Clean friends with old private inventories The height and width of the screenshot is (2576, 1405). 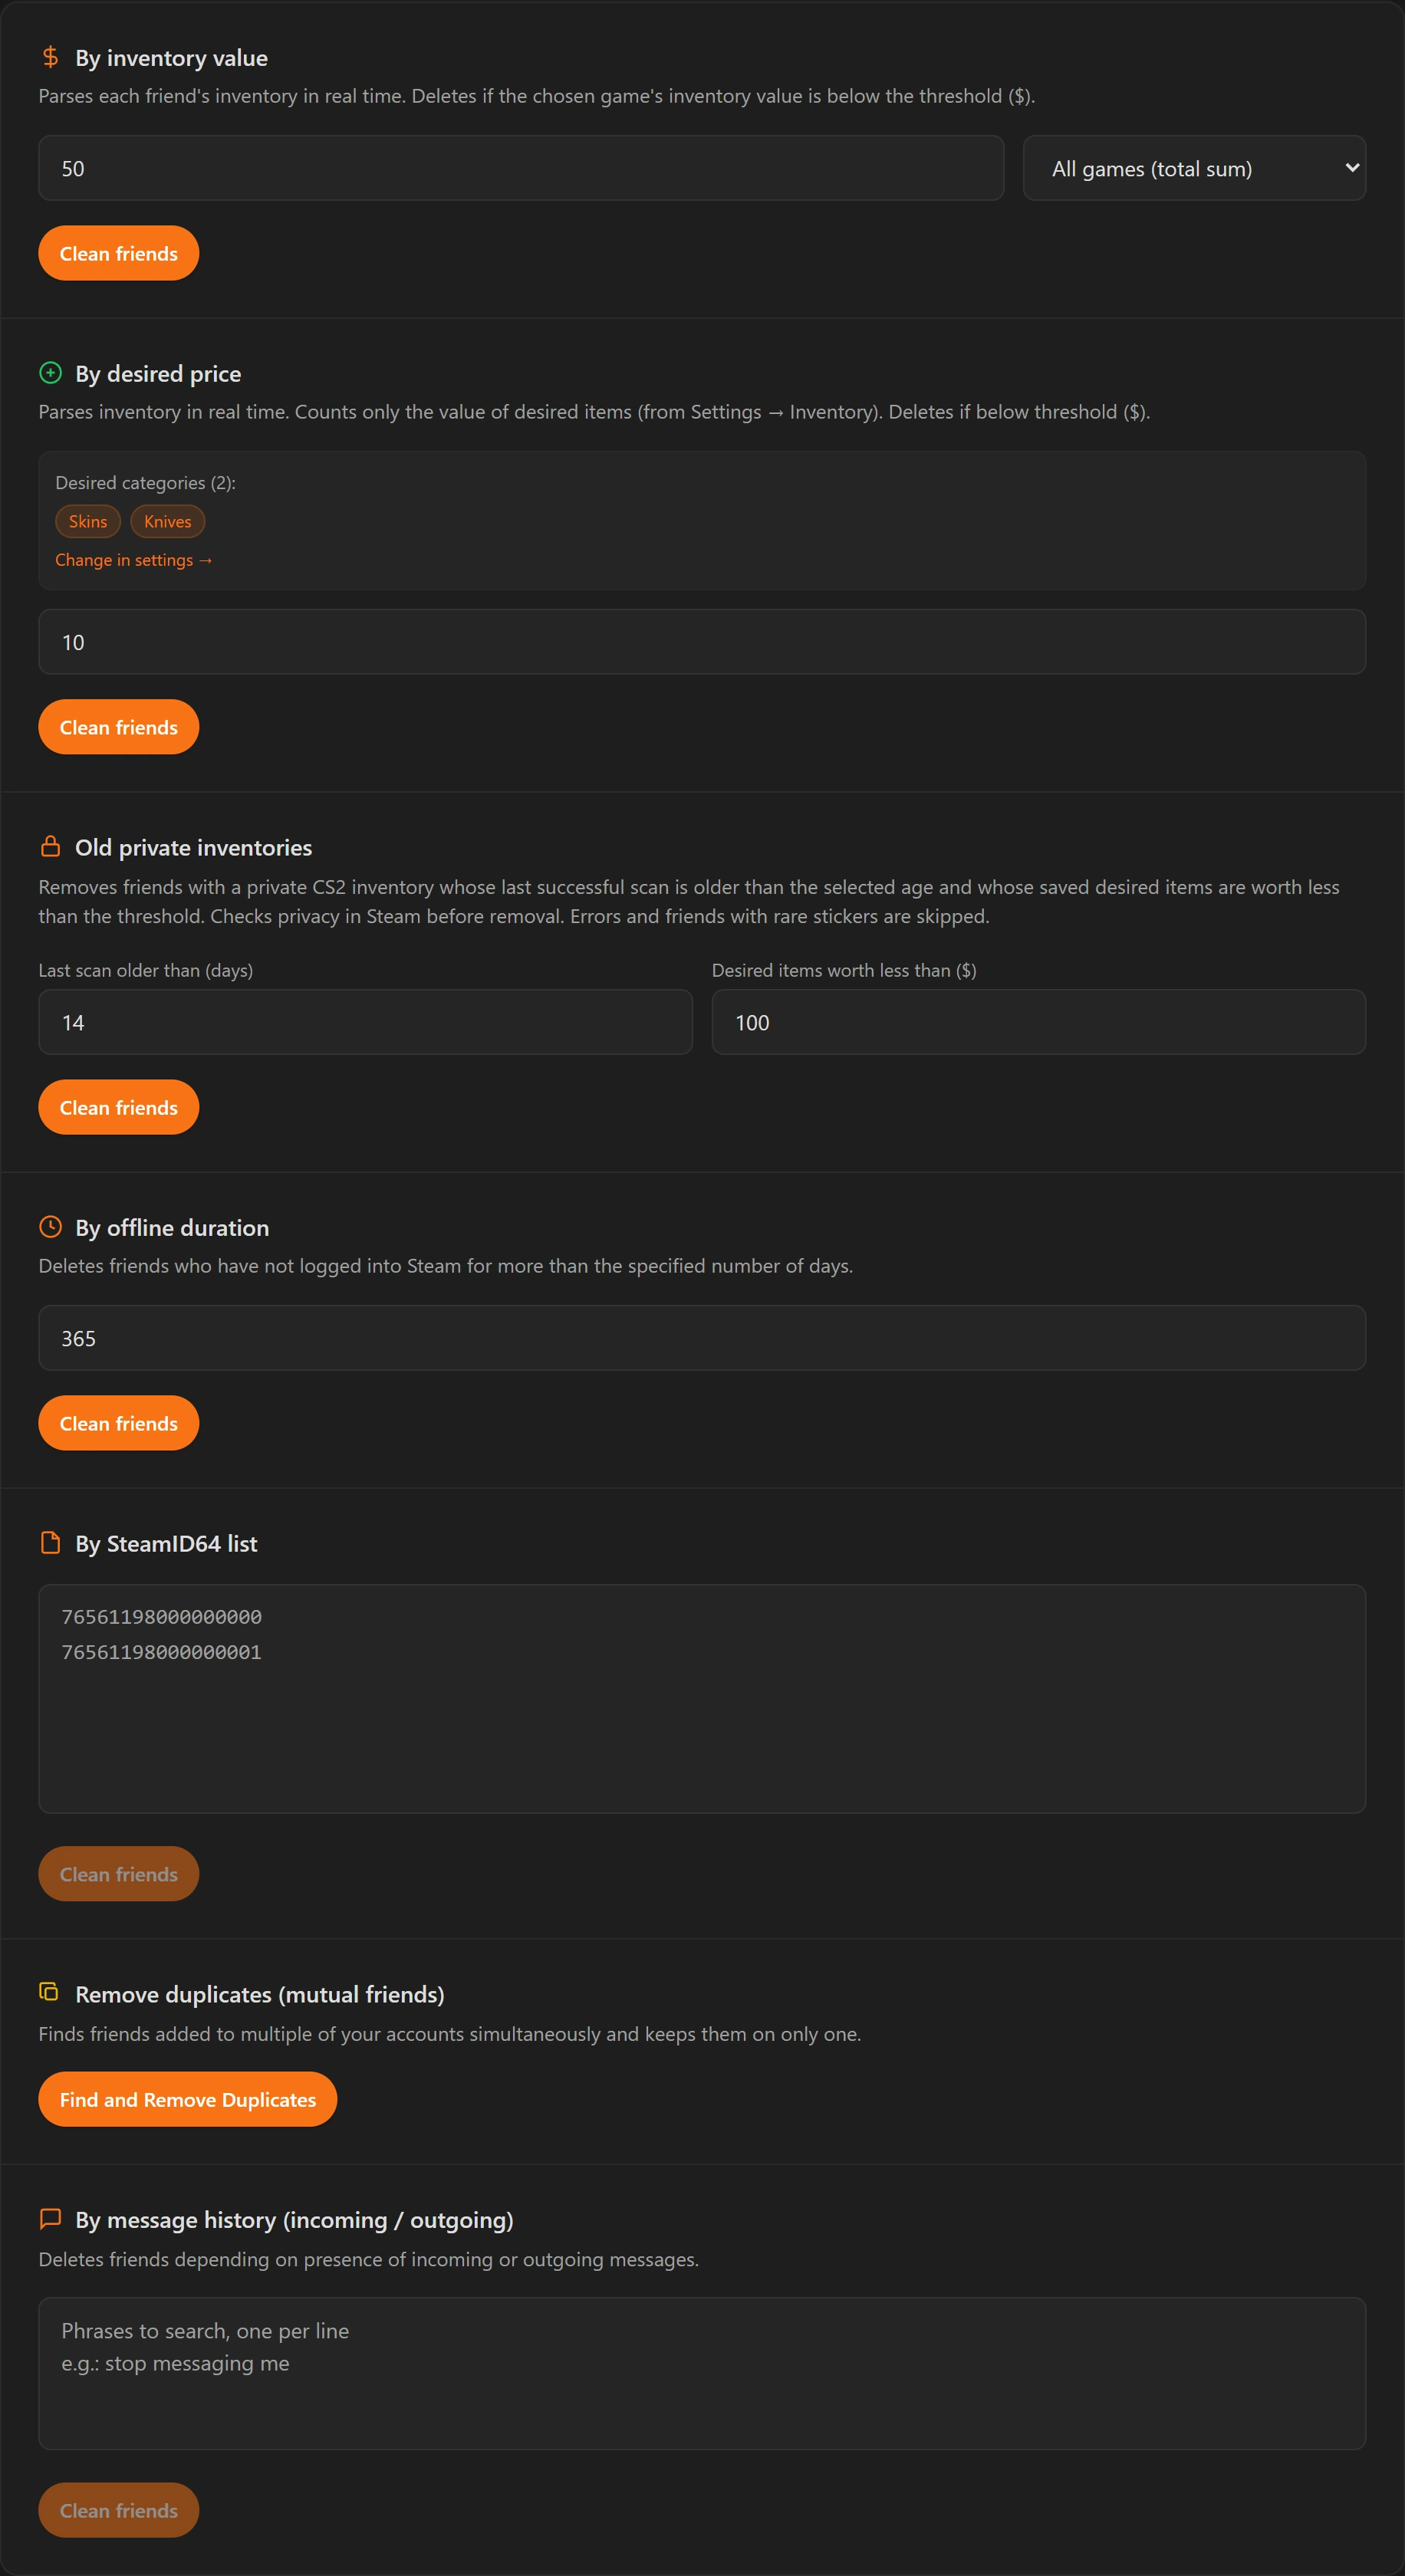click(x=118, y=1107)
